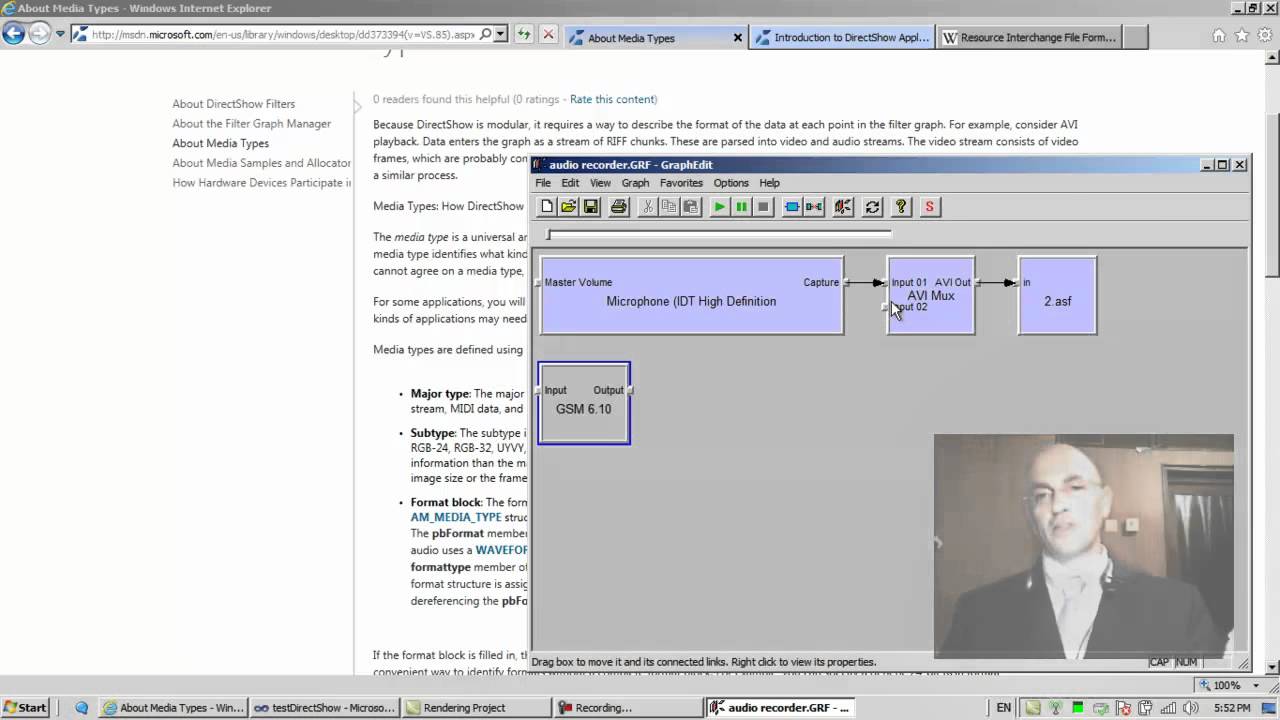Click the IE Tools gear icon

point(1265,36)
